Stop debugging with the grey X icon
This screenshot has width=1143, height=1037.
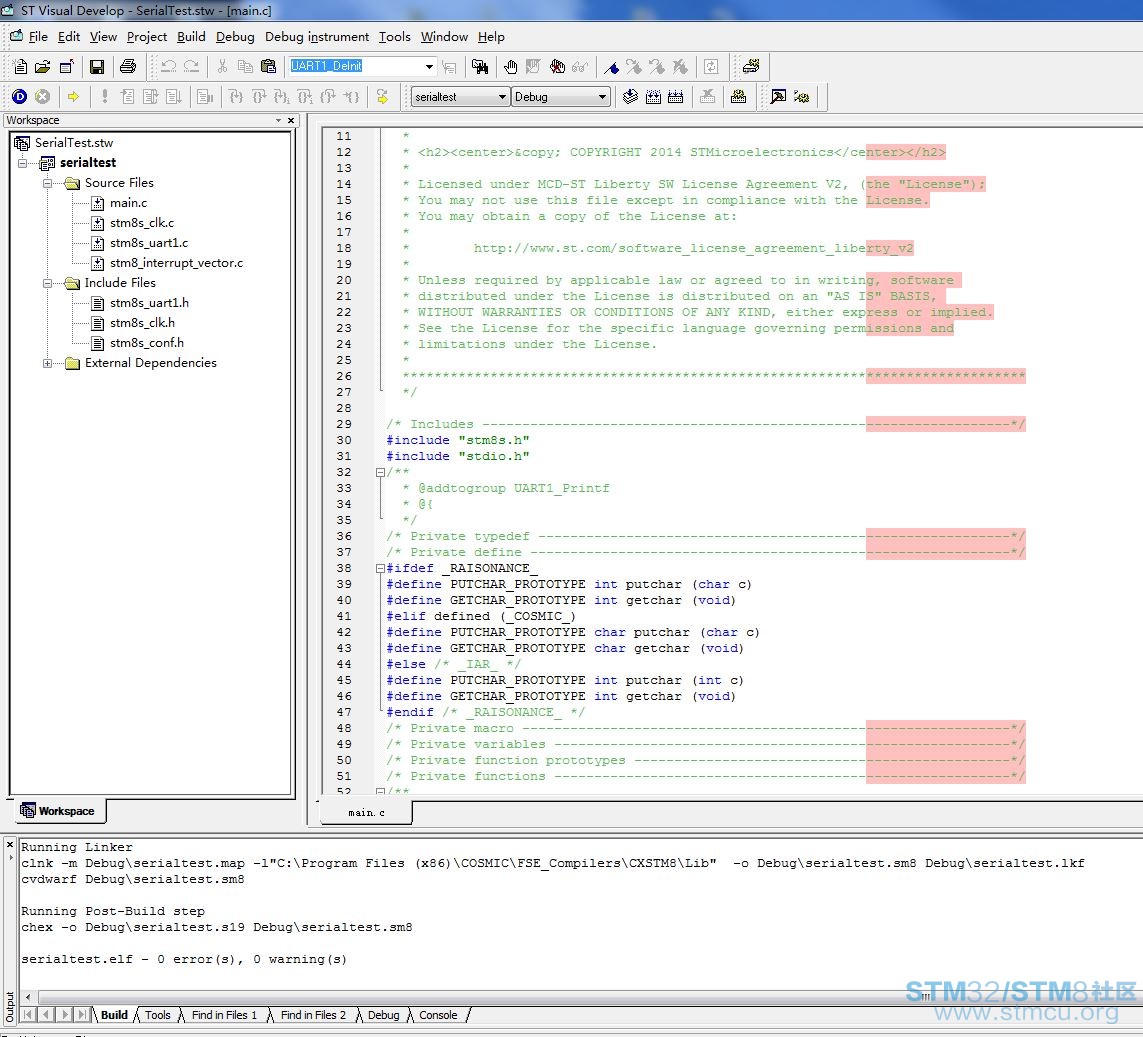(43, 96)
